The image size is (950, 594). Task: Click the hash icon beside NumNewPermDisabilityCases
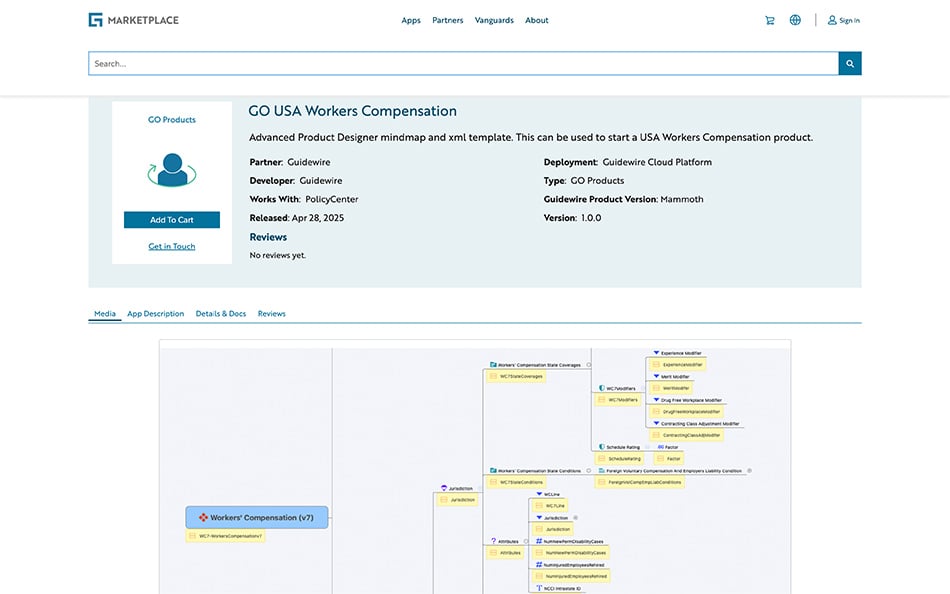pos(537,541)
